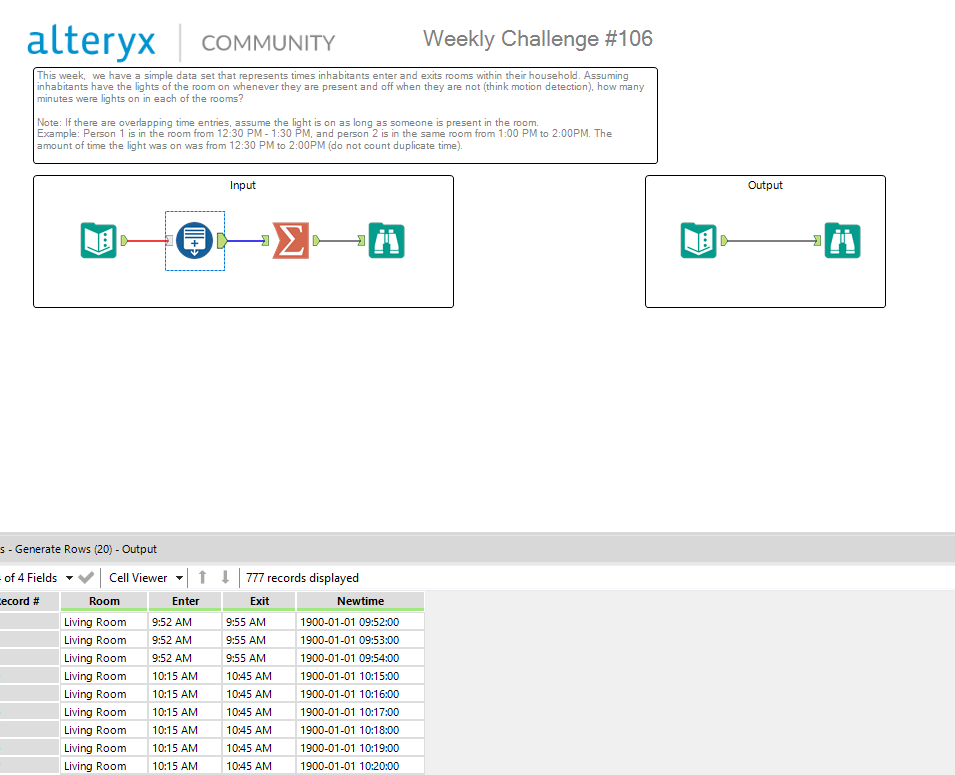
Task: Click the Summarize tool output anchor
Action: [316, 241]
